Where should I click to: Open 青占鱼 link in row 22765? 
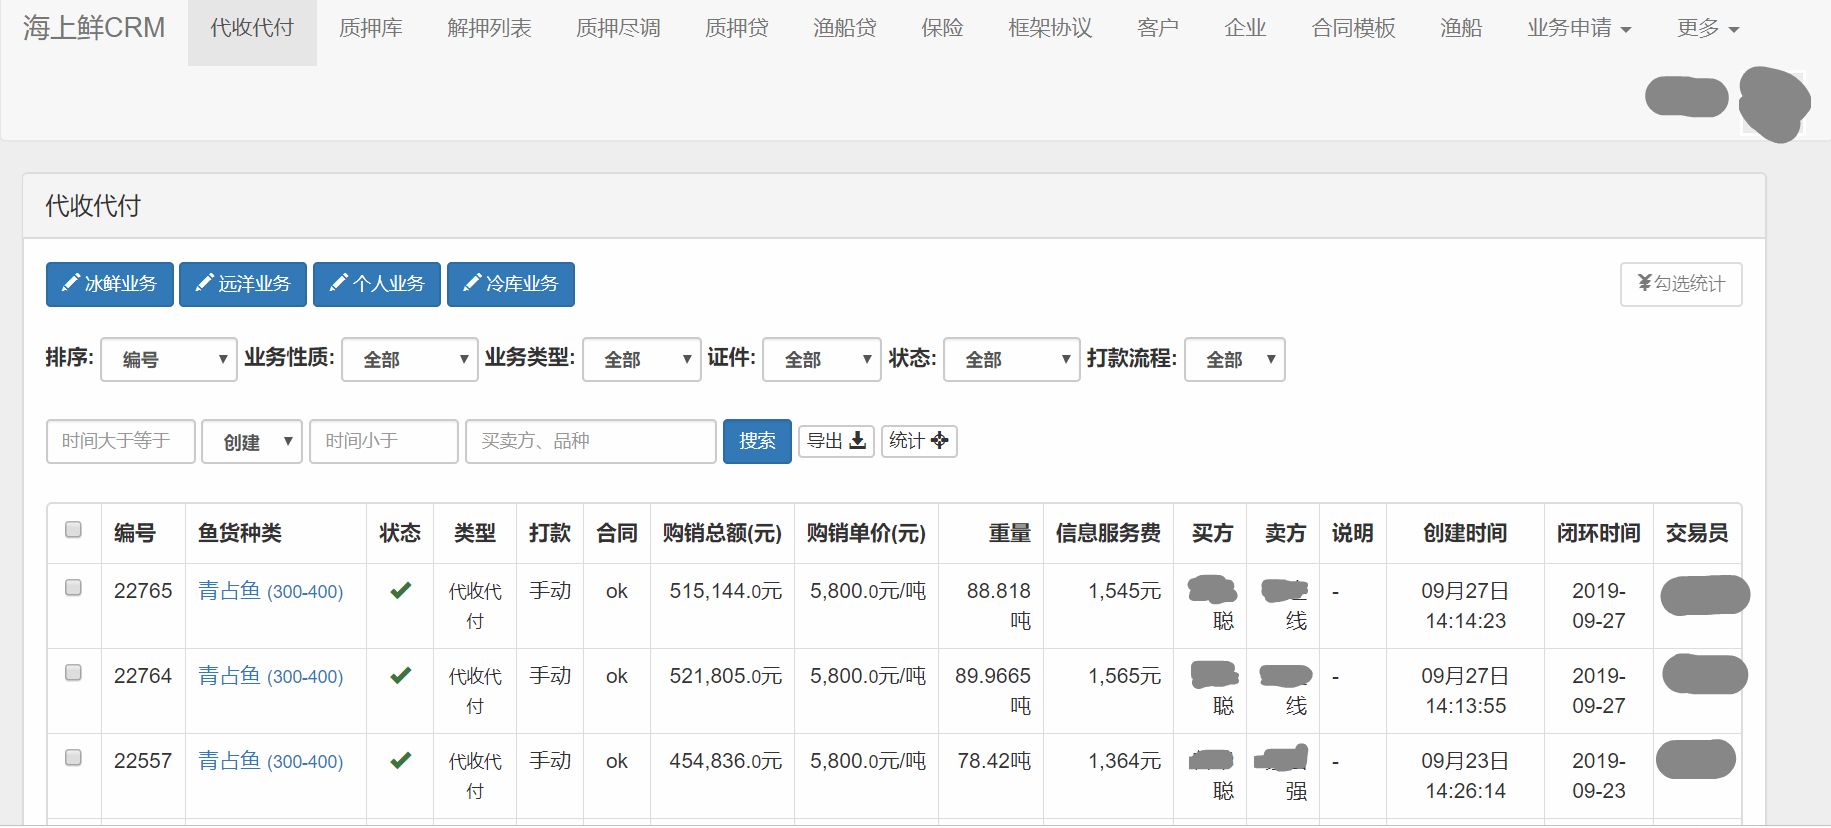pyautogui.click(x=229, y=591)
